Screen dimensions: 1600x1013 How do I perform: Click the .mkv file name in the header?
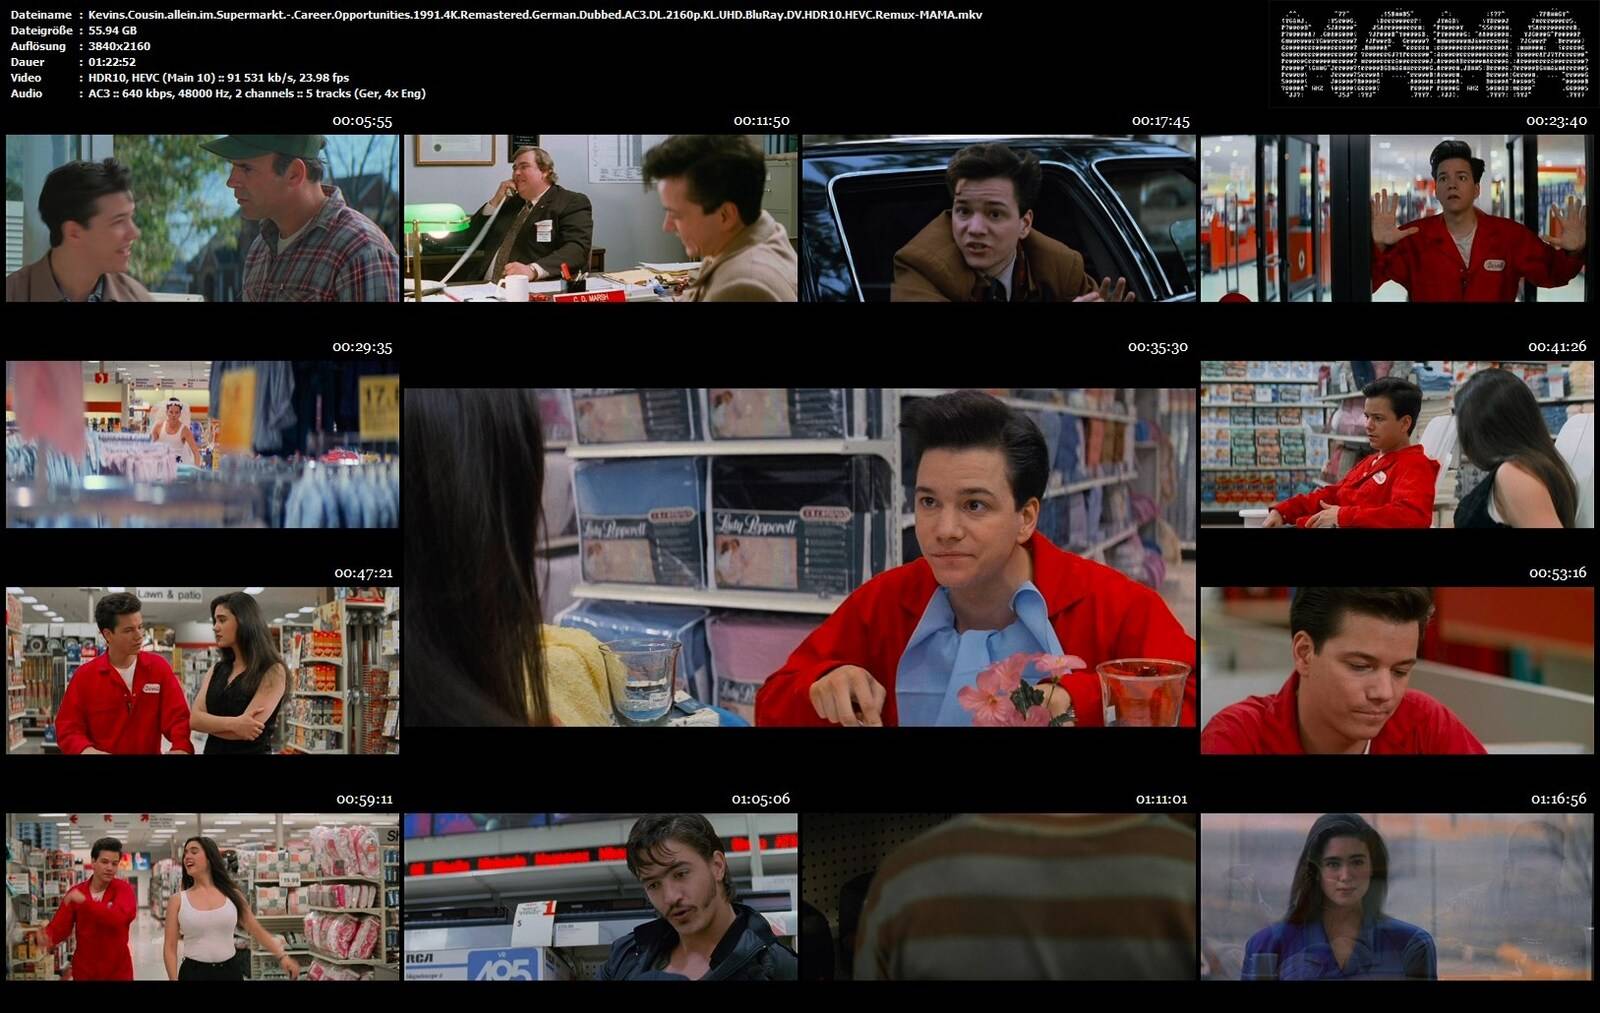click(x=535, y=15)
